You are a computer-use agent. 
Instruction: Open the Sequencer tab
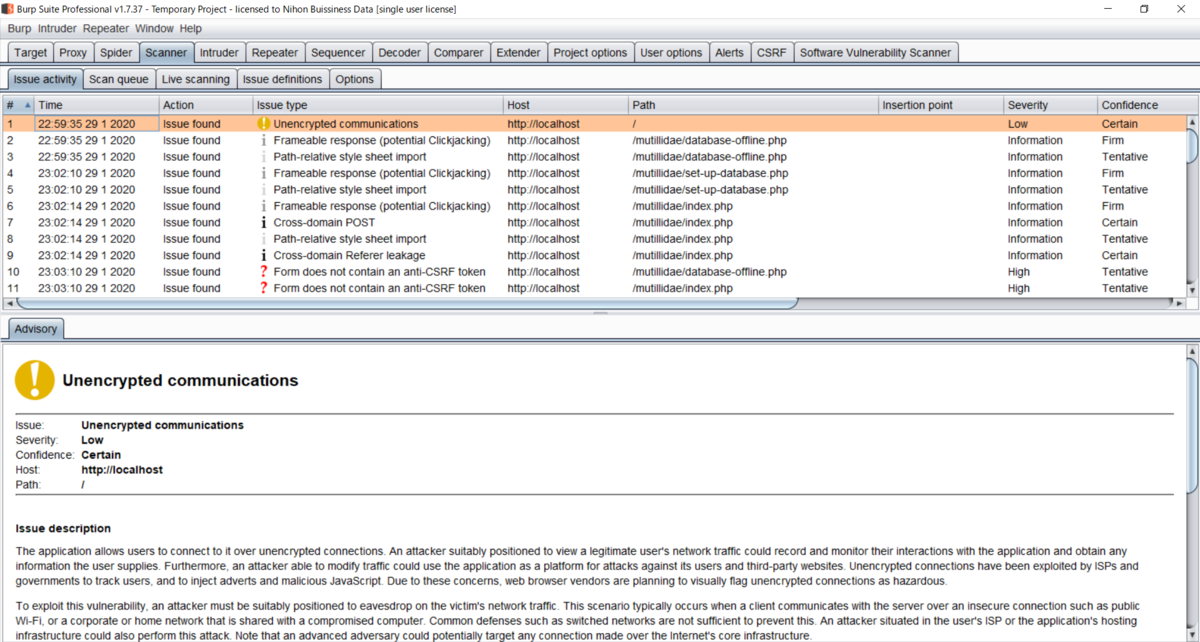pos(338,52)
